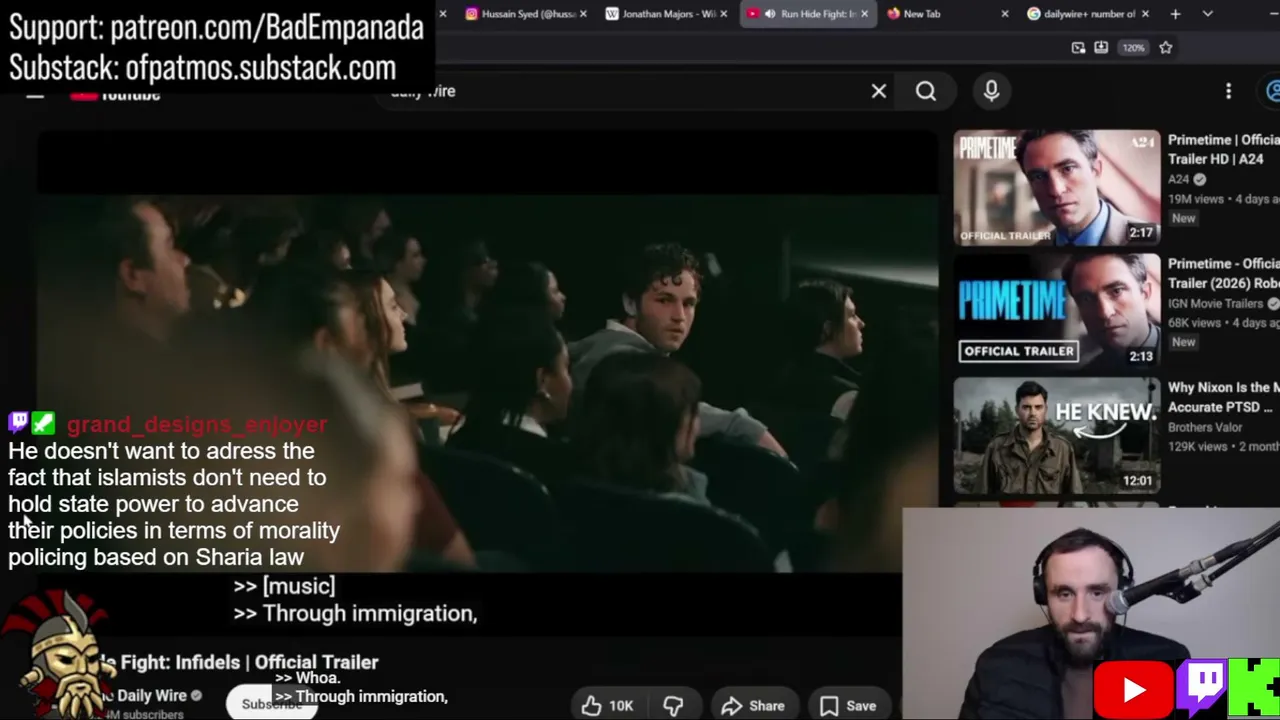Open the Primetime A24 trailer thumbnail
Screen dimensions: 1280x720
pyautogui.click(x=1057, y=188)
